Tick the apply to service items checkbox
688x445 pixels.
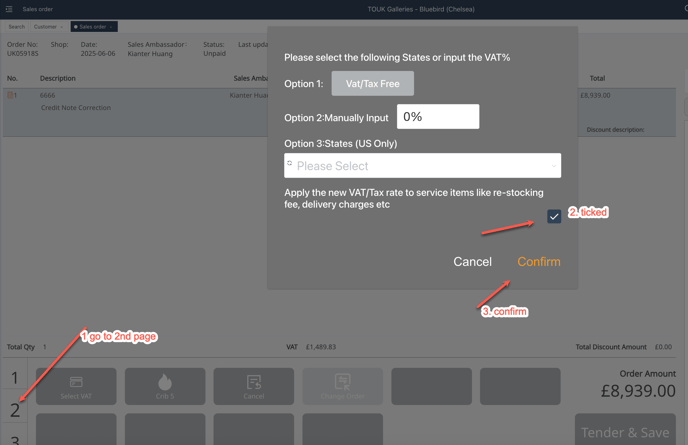[x=554, y=216]
